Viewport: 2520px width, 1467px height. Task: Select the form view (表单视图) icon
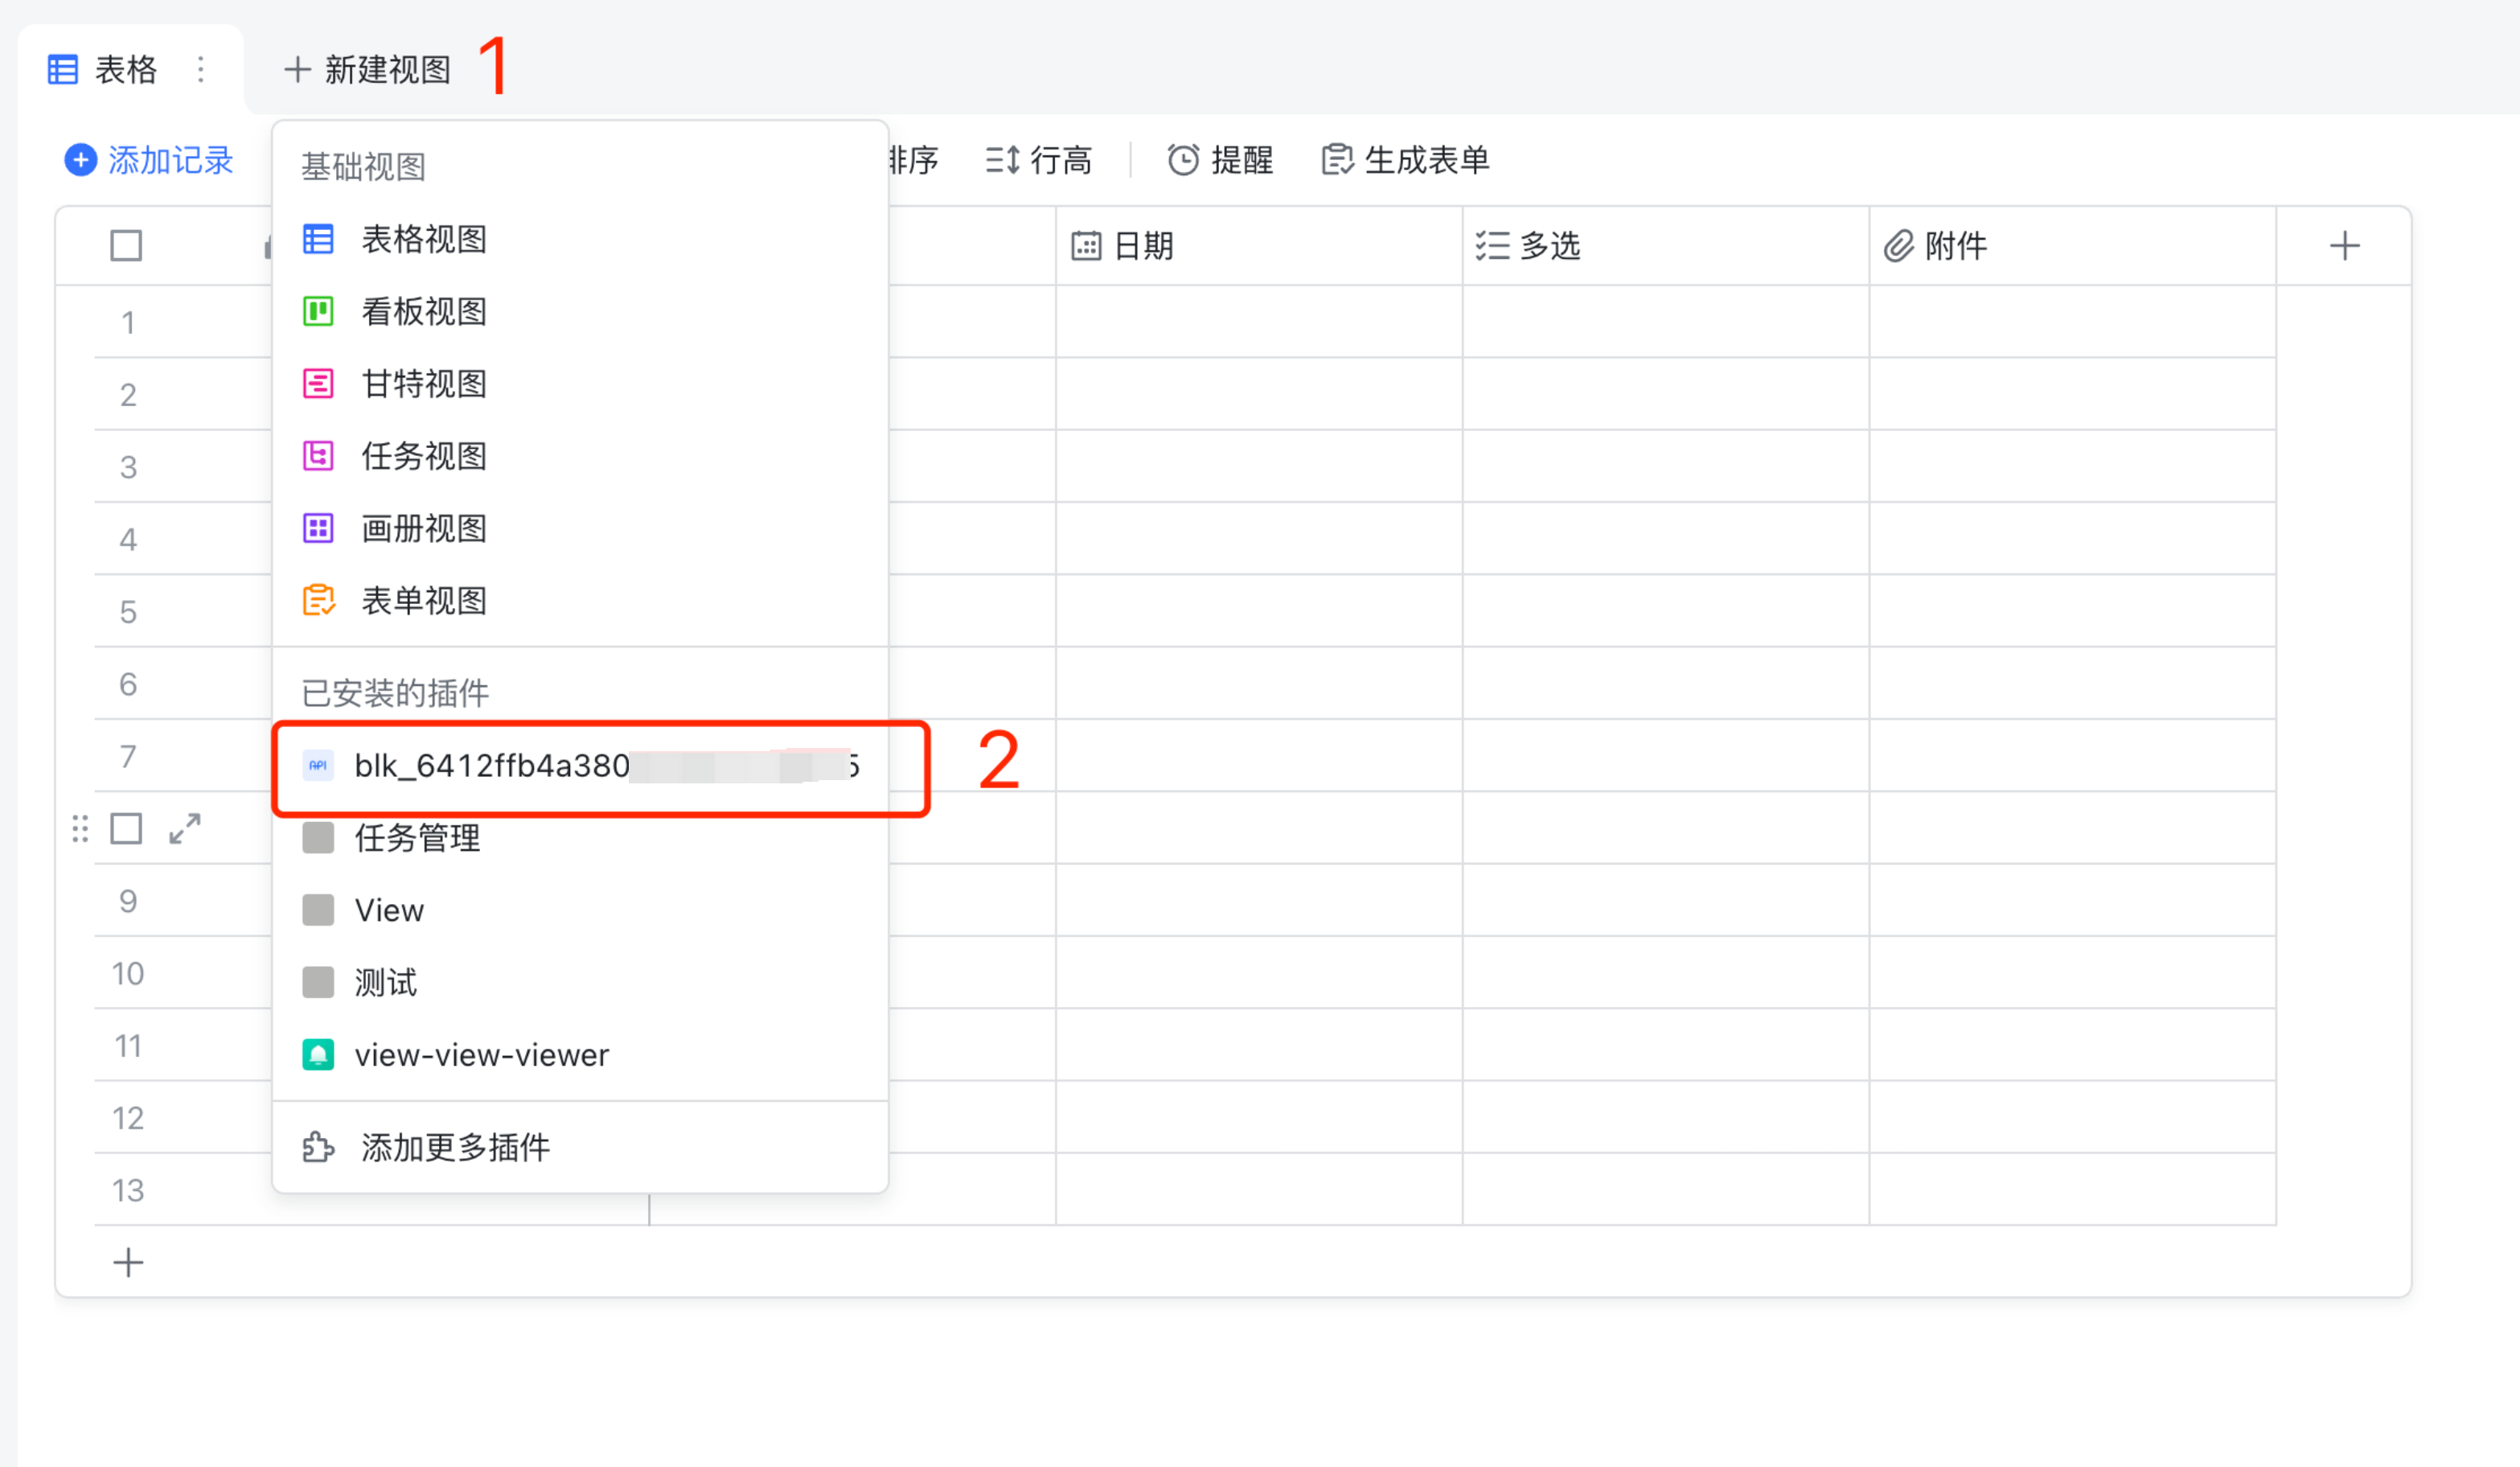click(x=318, y=601)
